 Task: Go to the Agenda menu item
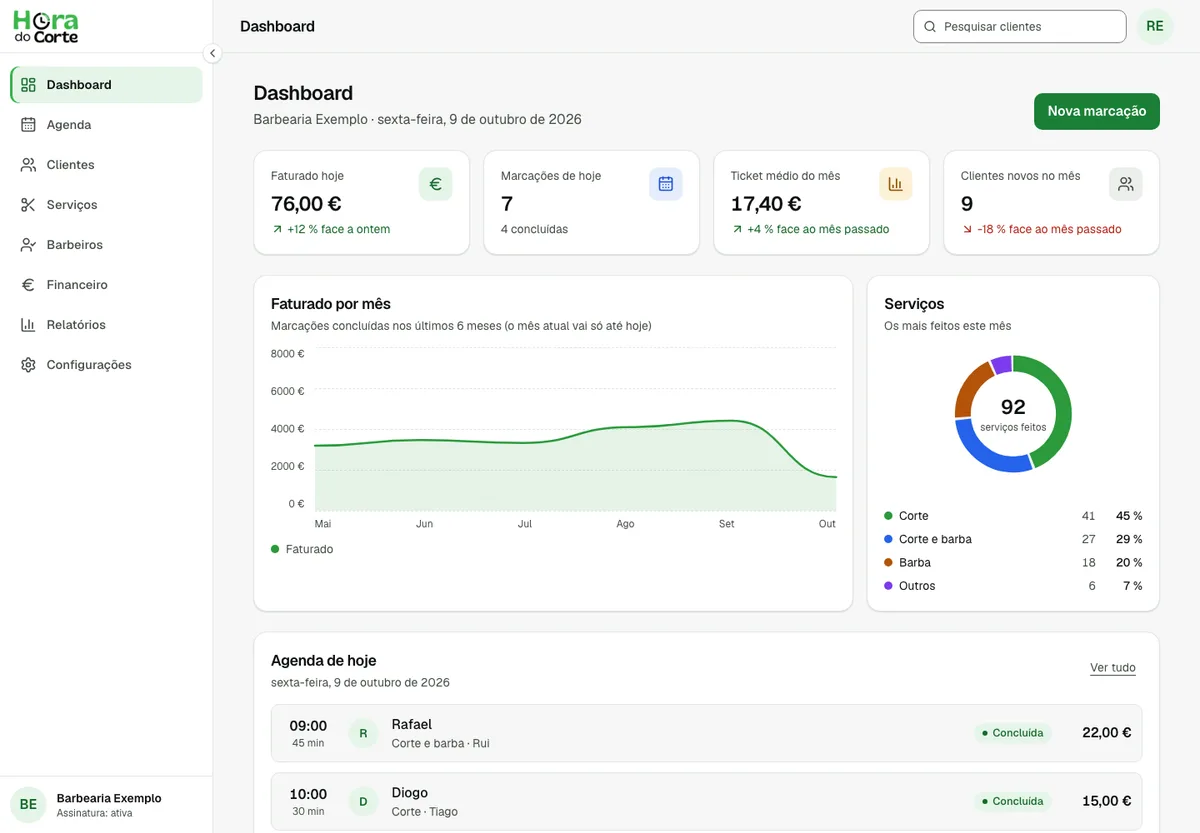(x=106, y=125)
